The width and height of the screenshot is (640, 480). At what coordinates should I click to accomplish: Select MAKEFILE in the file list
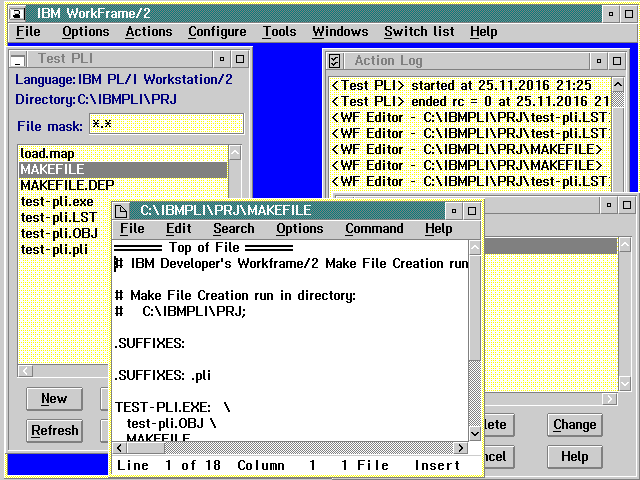(x=123, y=169)
